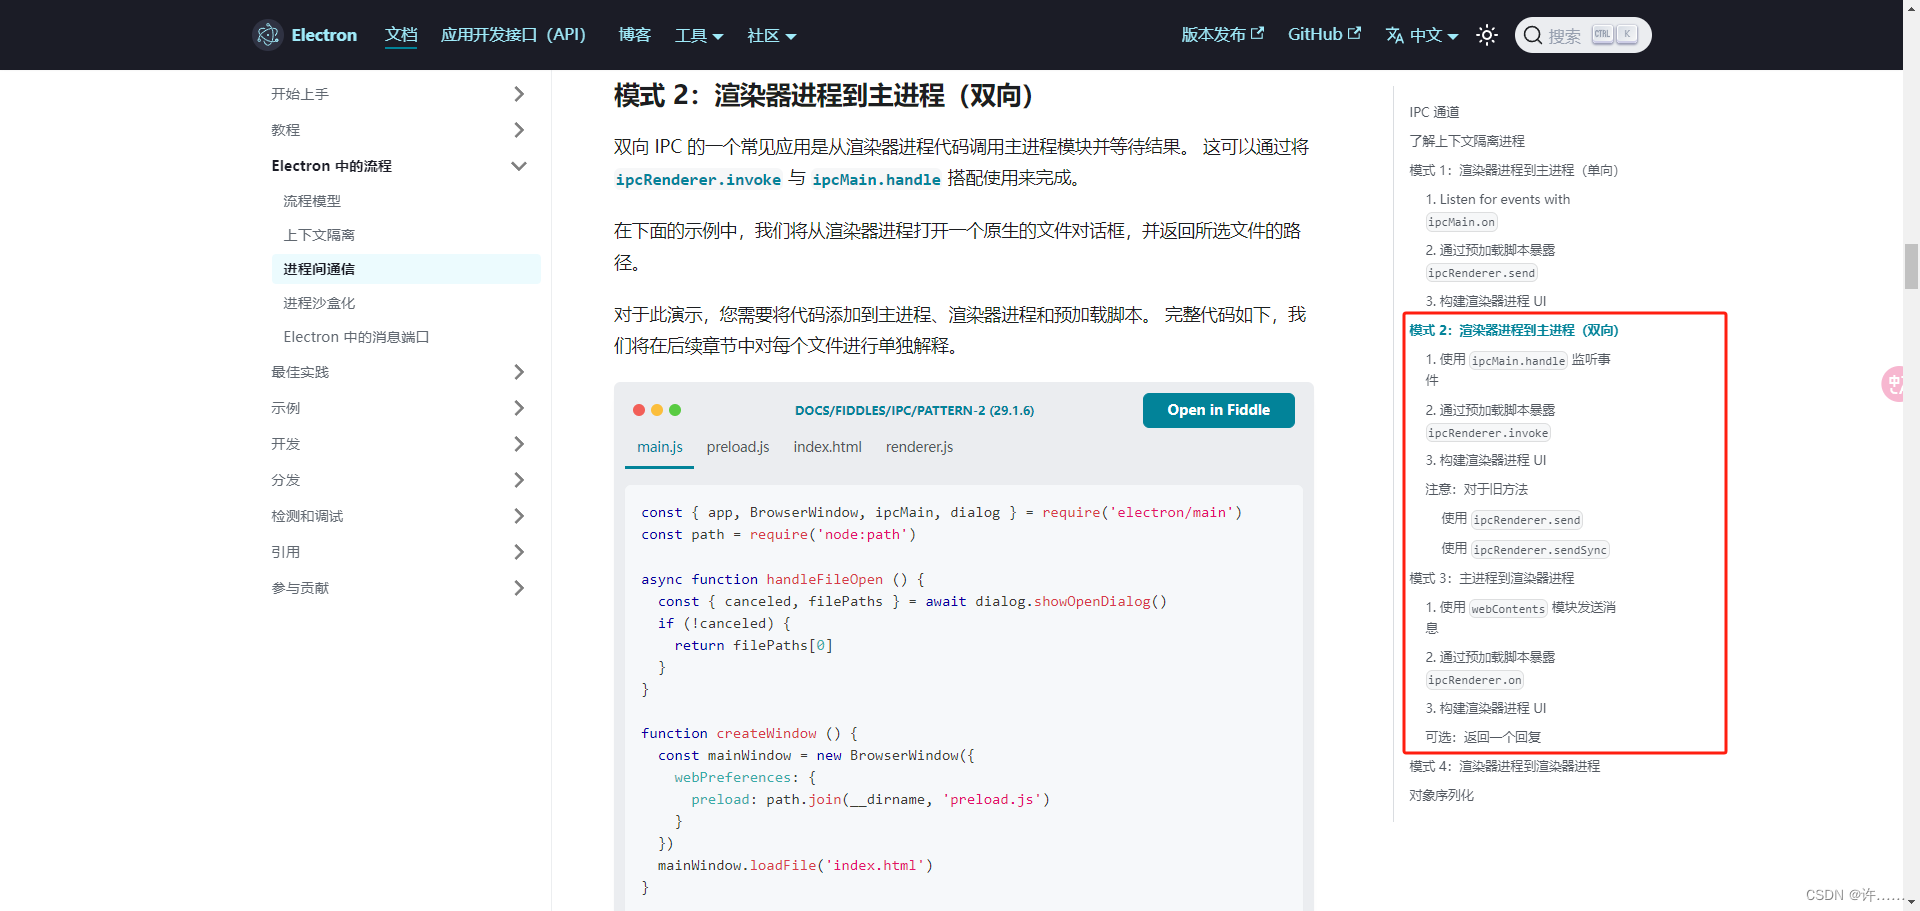Jump to 模式 4 渲染器进程到渲染器进程
This screenshot has height=911, width=1920.
[1504, 766]
